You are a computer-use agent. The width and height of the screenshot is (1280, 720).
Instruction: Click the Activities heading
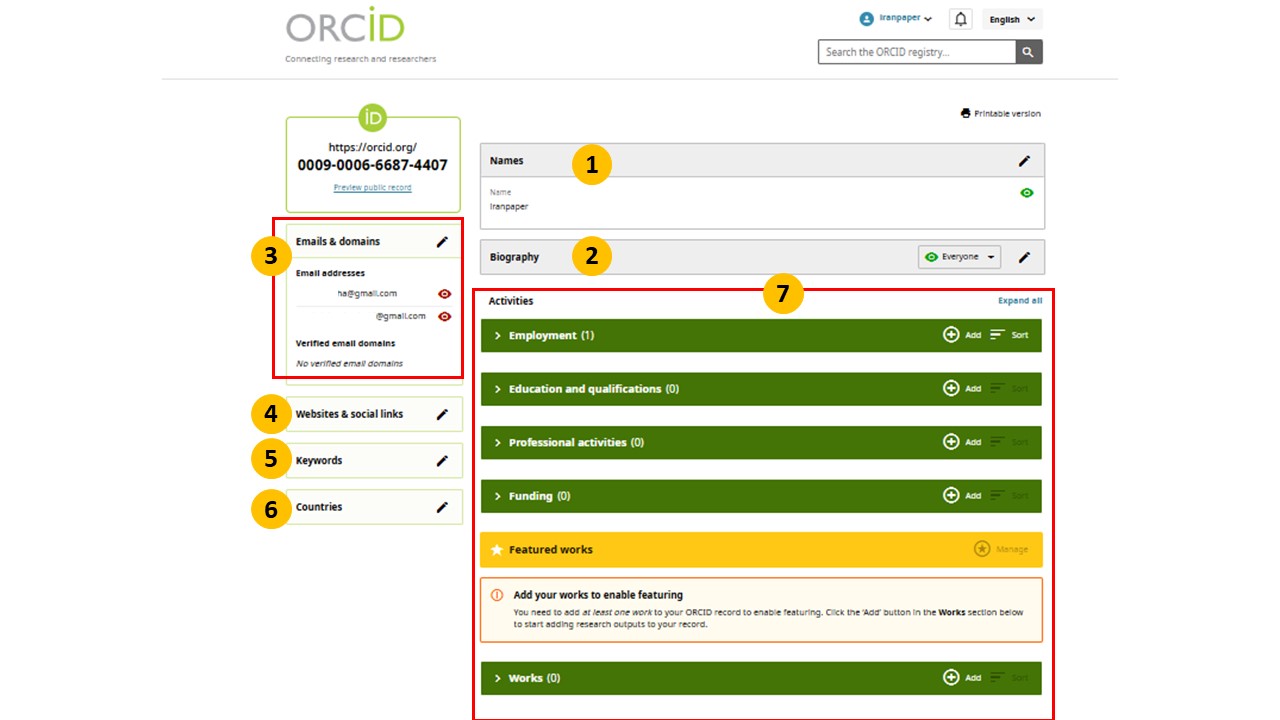(x=511, y=301)
